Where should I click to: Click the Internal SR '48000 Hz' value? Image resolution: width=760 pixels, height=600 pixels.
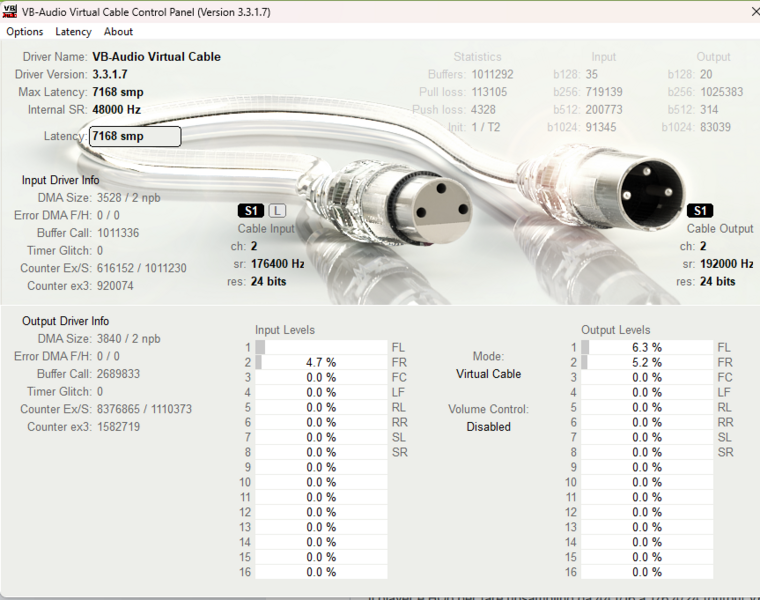pyautogui.click(x=116, y=110)
